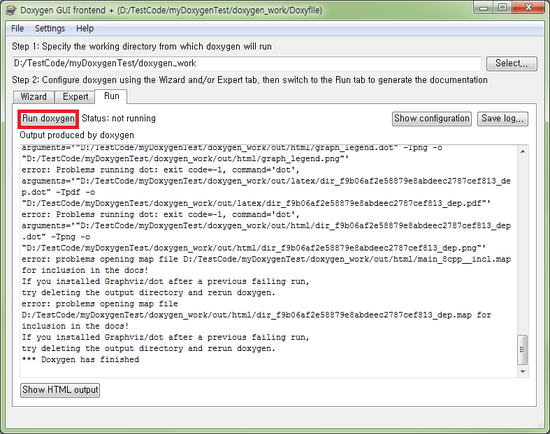550x434 pixels.
Task: Click the output log scrollbar thumb
Action: click(x=523, y=350)
